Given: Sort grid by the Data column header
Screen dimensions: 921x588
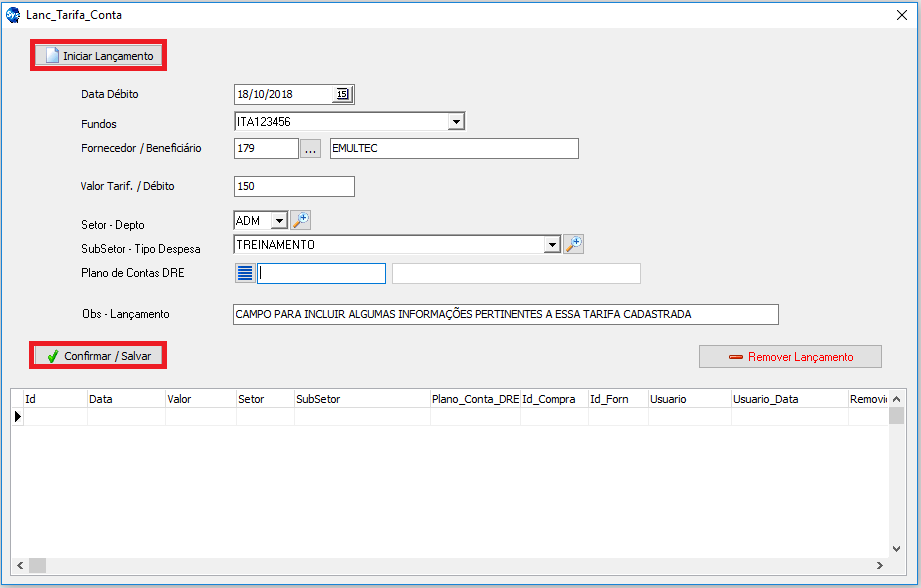Looking at the screenshot, I should click(x=126, y=399).
